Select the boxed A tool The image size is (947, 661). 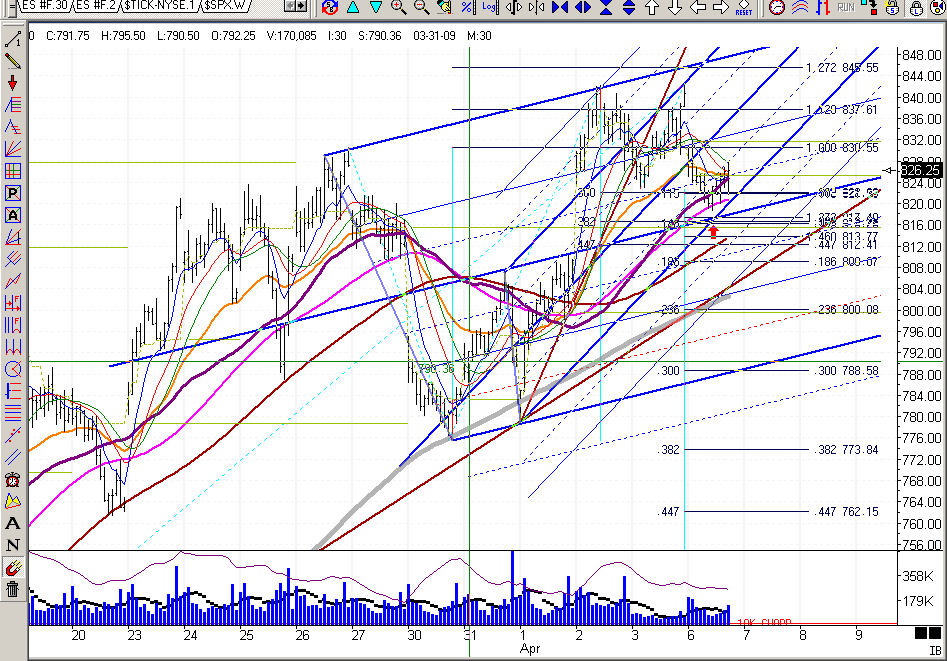click(x=13, y=214)
